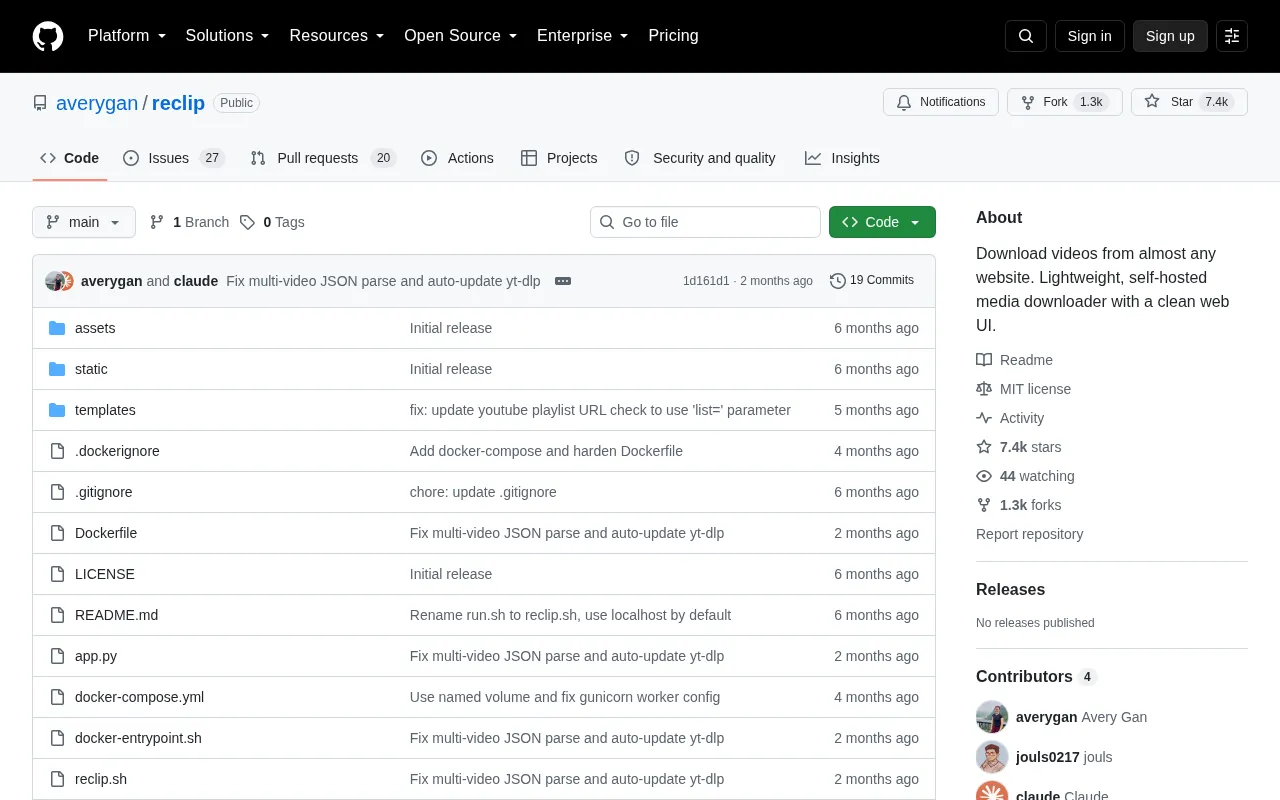Click the averygan avatar in commit bar
This screenshot has width=1280, height=800.
[x=55, y=281]
